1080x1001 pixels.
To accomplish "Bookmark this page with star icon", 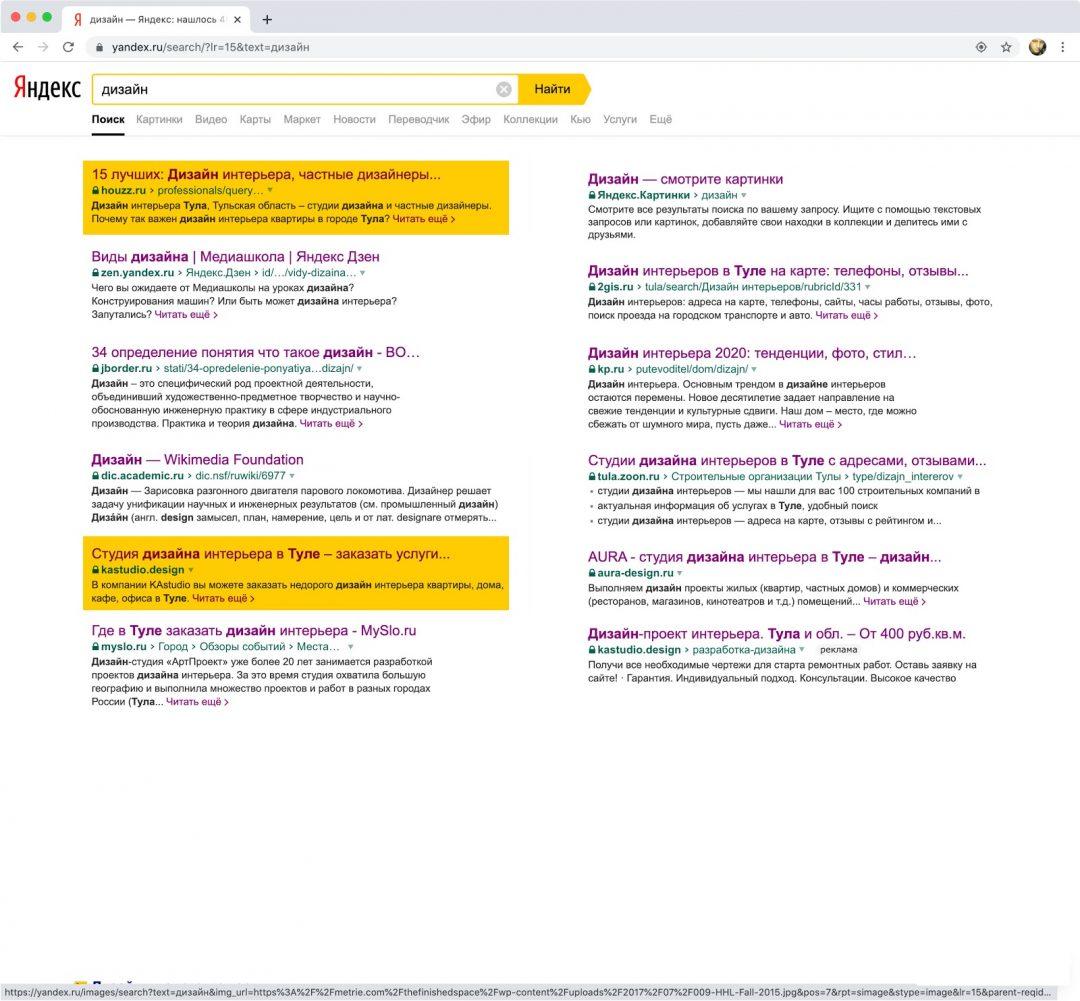I will pyautogui.click(x=1006, y=47).
